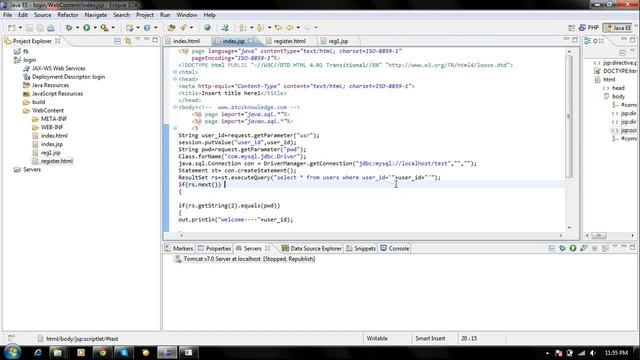Open the Markers tab
The height and width of the screenshot is (360, 640).
pyautogui.click(x=179, y=248)
